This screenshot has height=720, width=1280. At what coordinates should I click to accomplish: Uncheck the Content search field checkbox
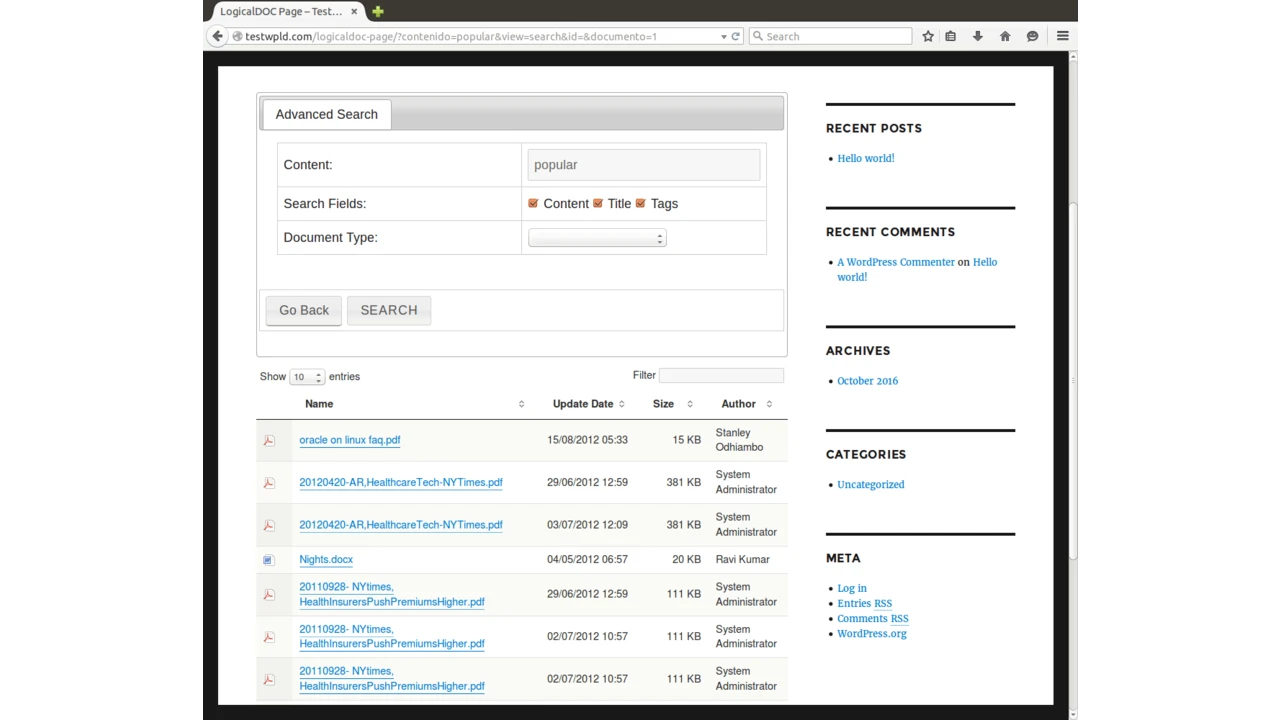click(533, 203)
